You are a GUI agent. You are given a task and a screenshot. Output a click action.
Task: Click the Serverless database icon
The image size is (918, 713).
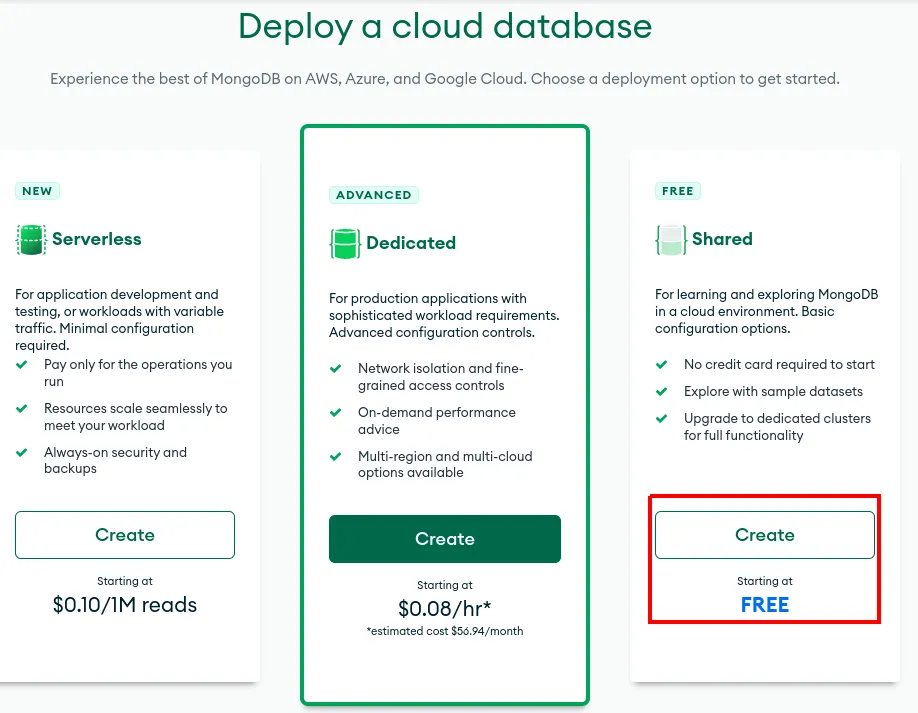pos(31,239)
